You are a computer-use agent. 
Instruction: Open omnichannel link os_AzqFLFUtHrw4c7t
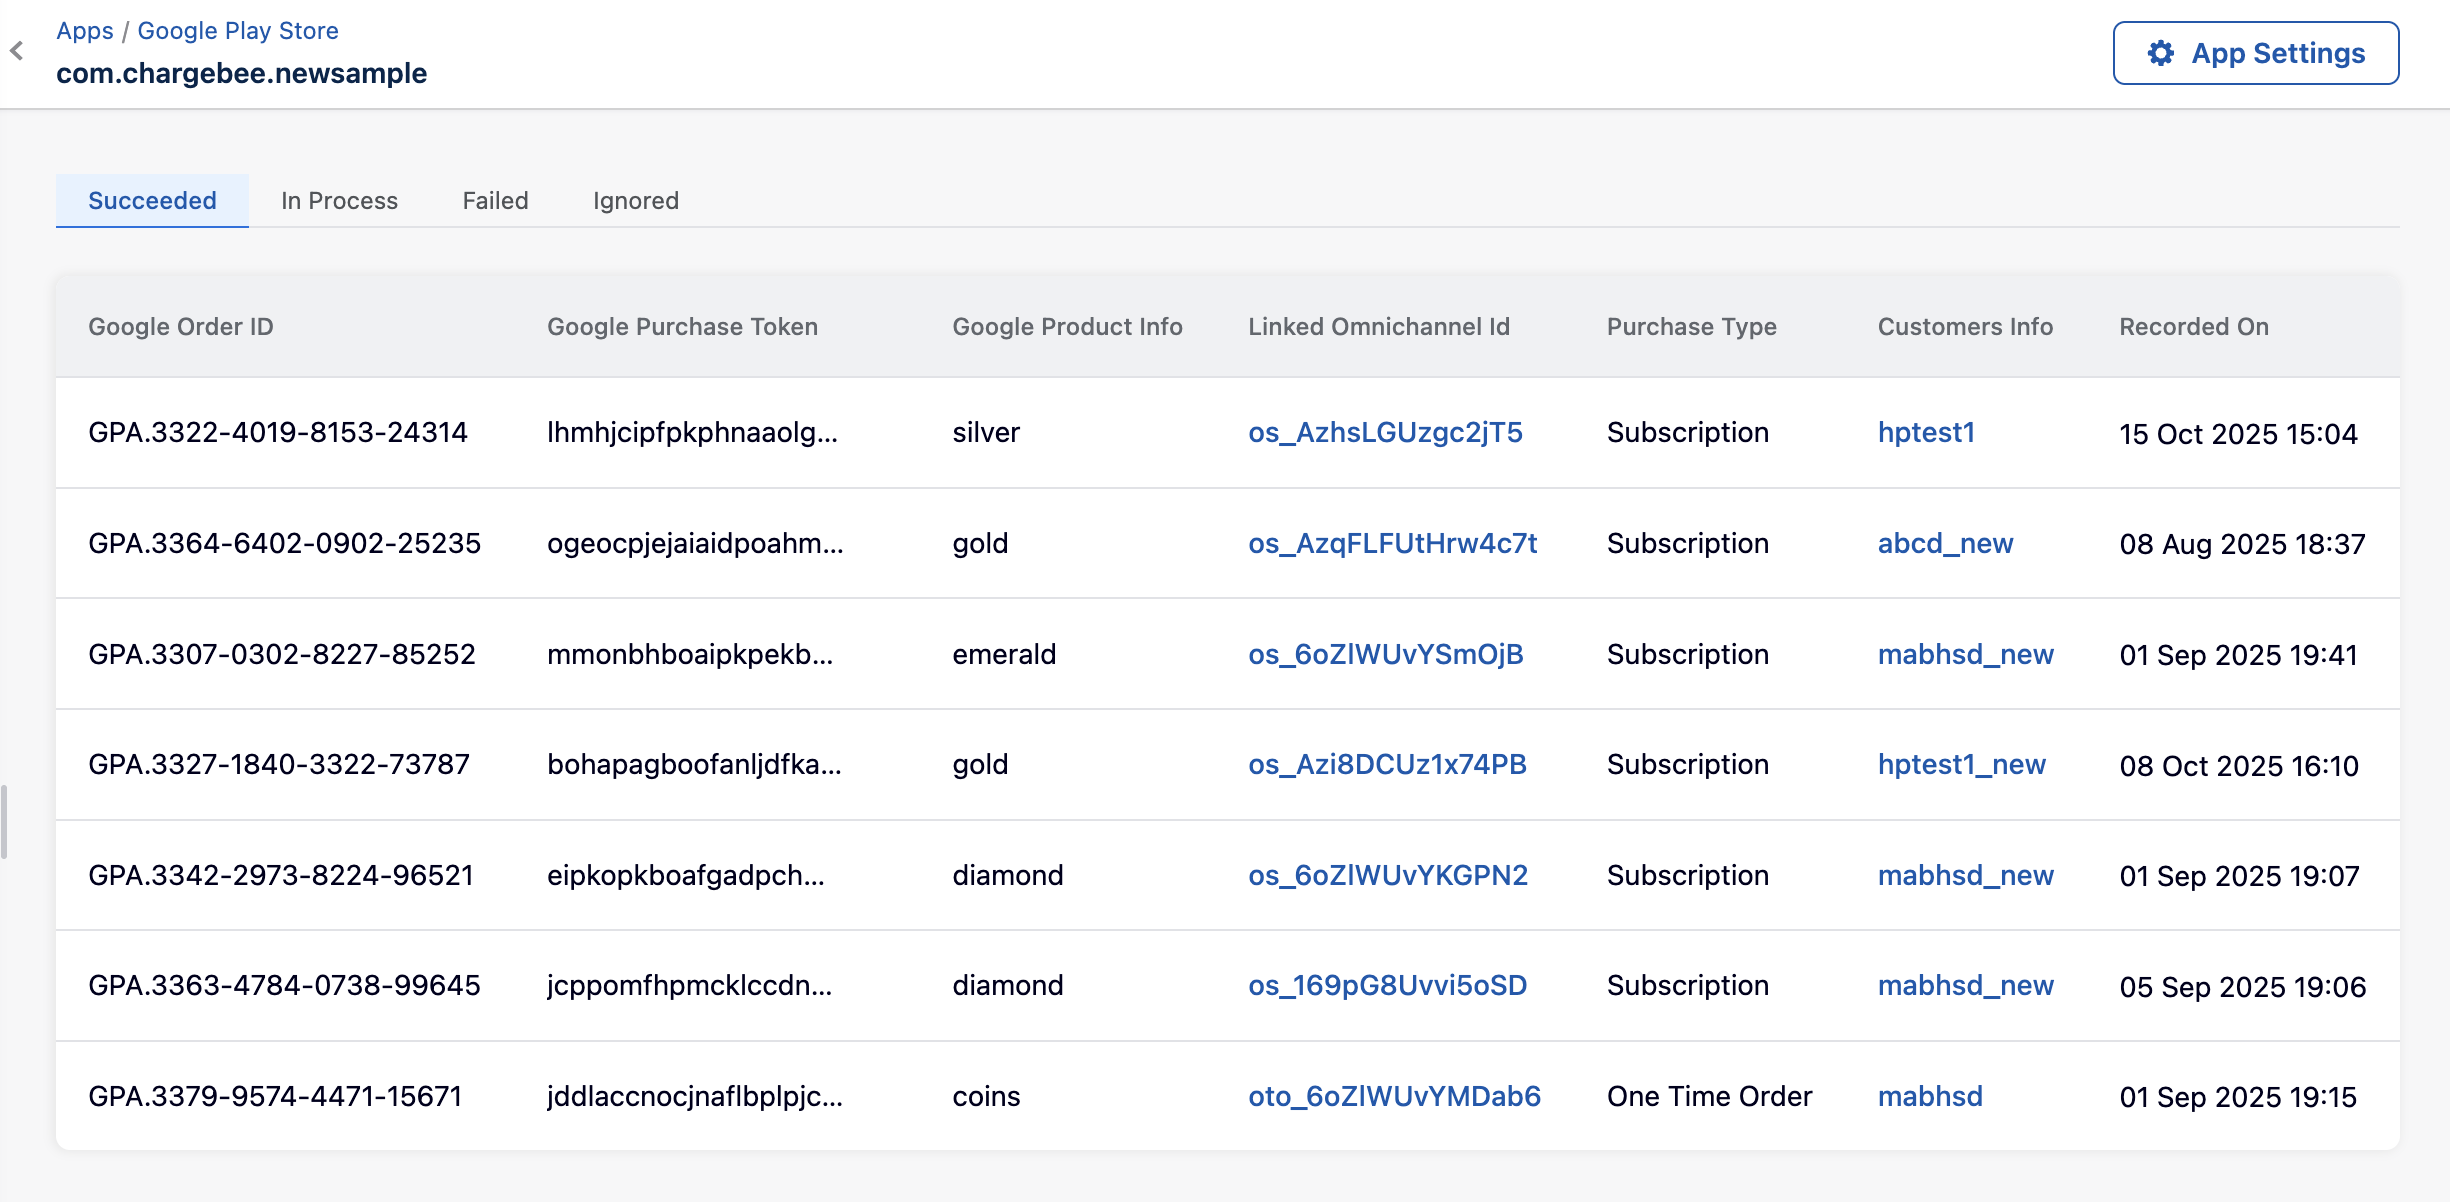(x=1392, y=544)
